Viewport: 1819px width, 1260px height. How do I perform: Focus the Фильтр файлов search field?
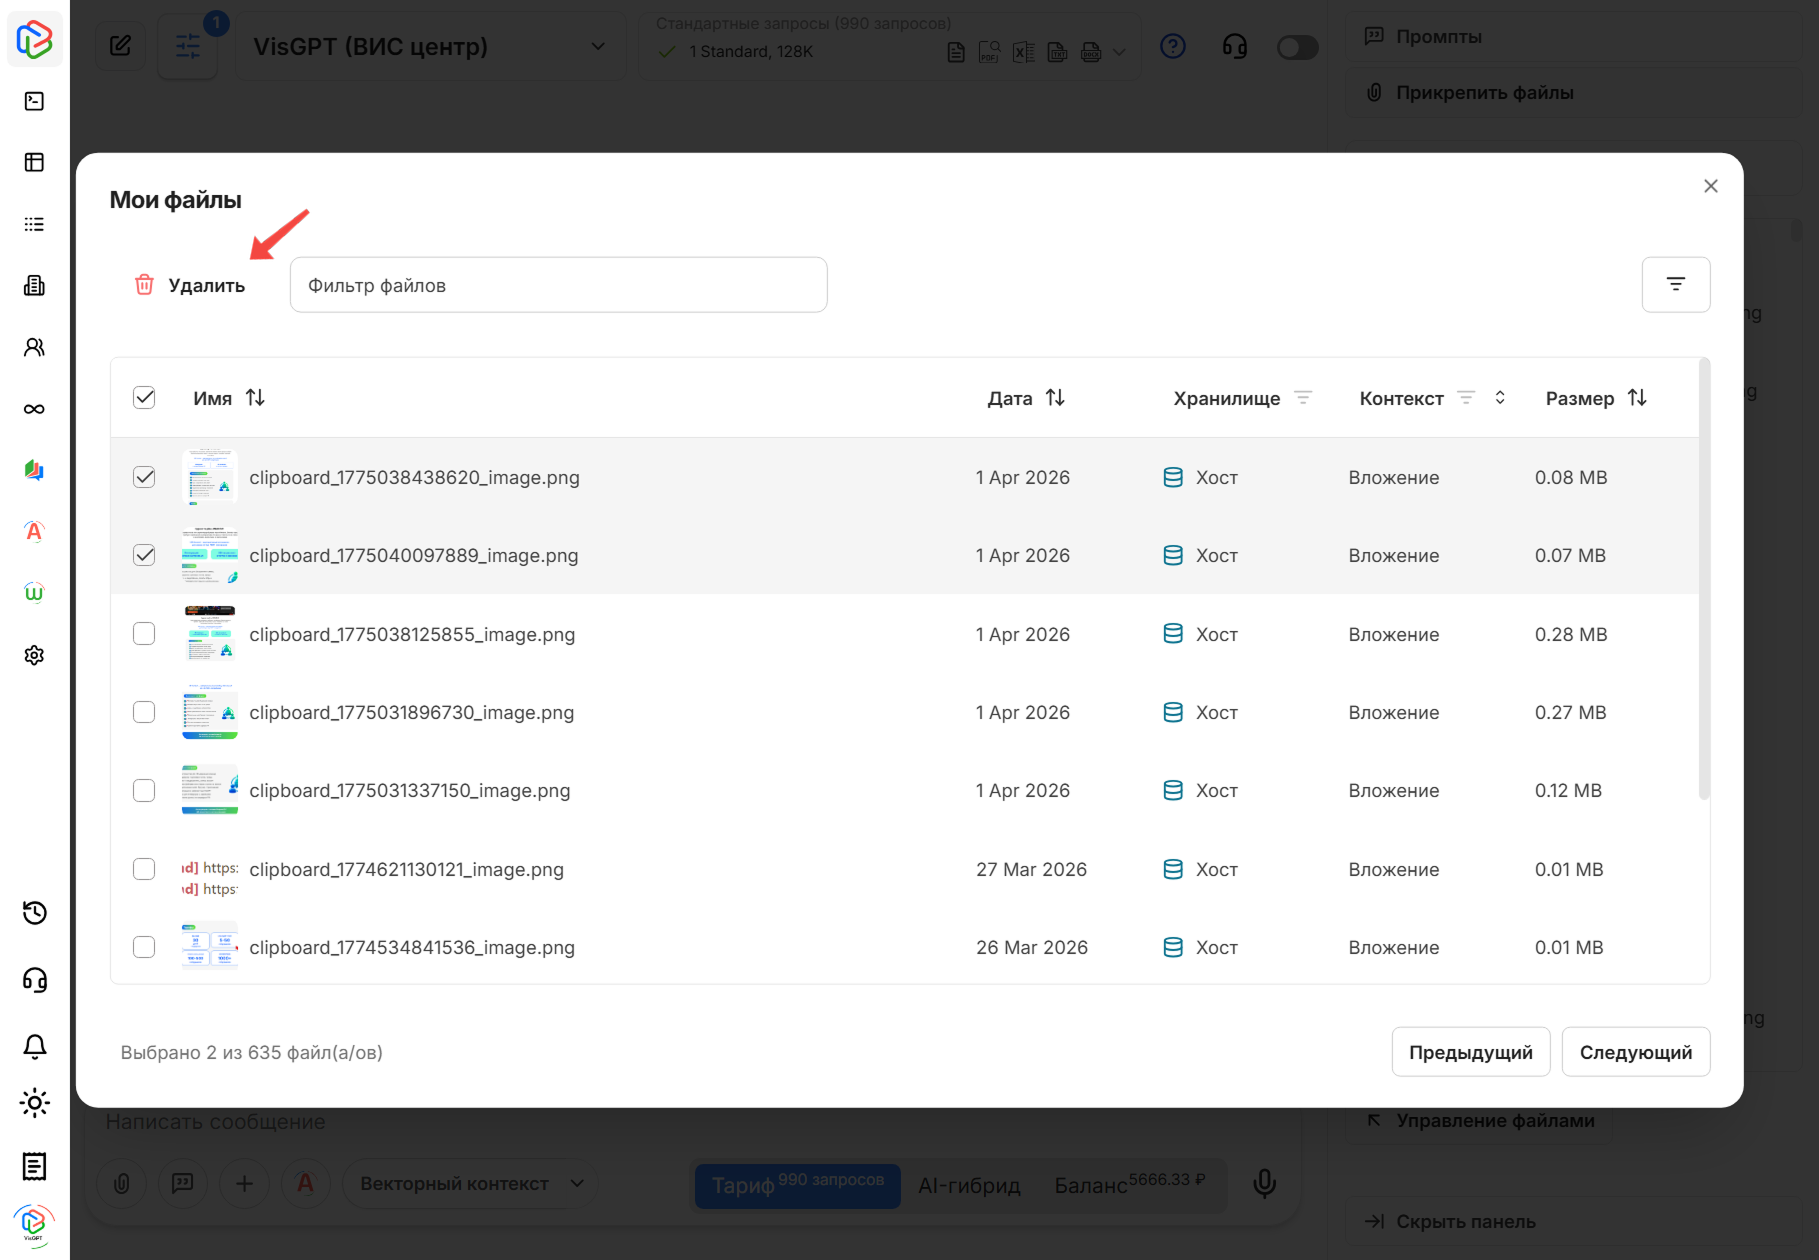(558, 285)
